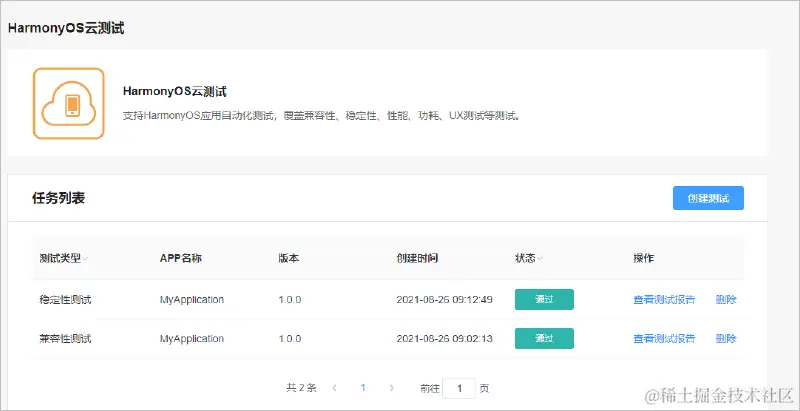Viewport: 800px width, 411px height.
Task: Click the HarmonyOS云测试 page title at top
Action: click(66, 28)
